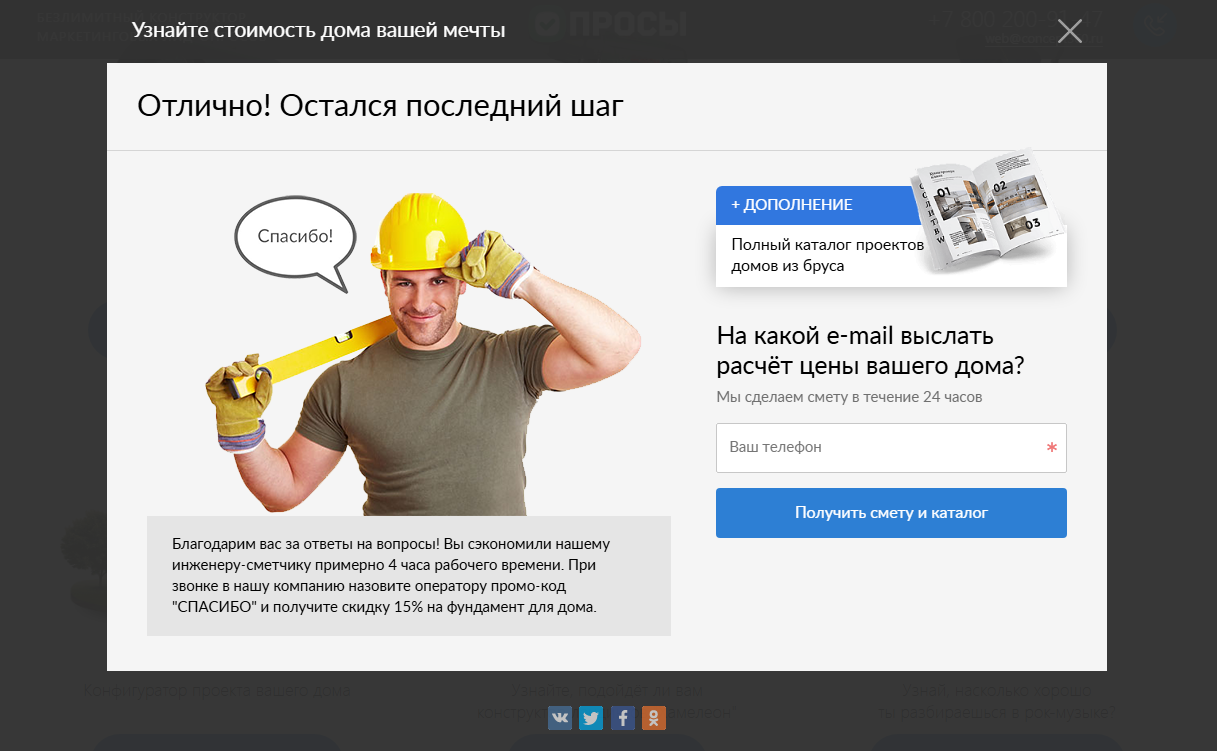This screenshot has height=751, width=1217.
Task: Click the 'Ваш телефон' input field
Action: click(891, 447)
